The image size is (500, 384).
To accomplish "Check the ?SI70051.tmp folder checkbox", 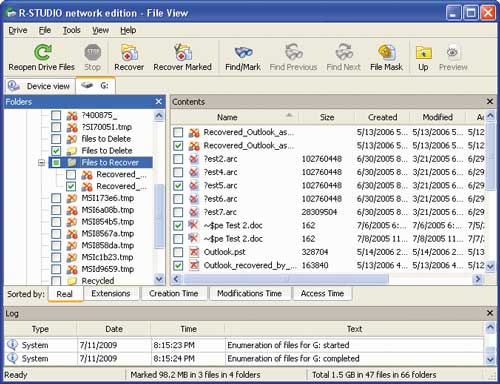I will pyautogui.click(x=56, y=127).
